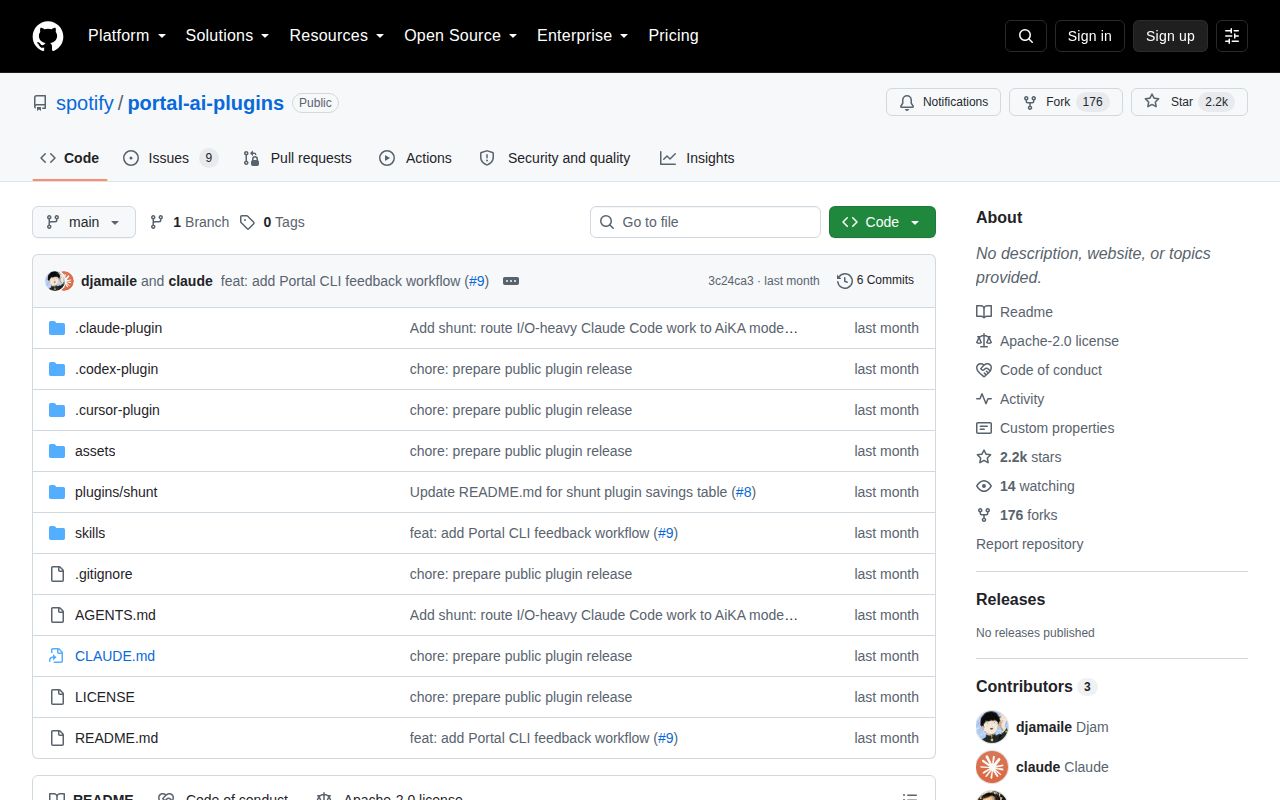Expand the Platform menu
Viewport: 1280px width, 800px height.
click(x=126, y=36)
